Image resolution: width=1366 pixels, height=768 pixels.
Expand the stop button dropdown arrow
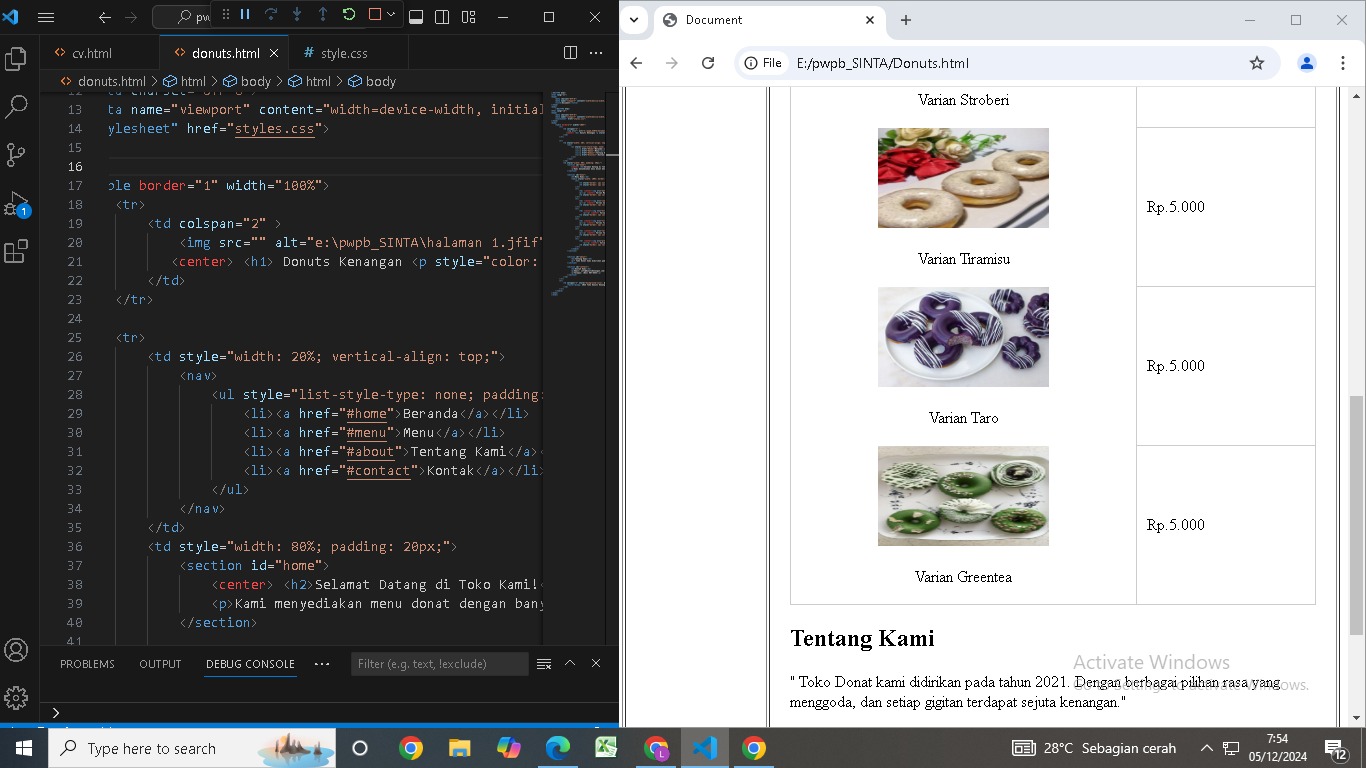click(391, 14)
